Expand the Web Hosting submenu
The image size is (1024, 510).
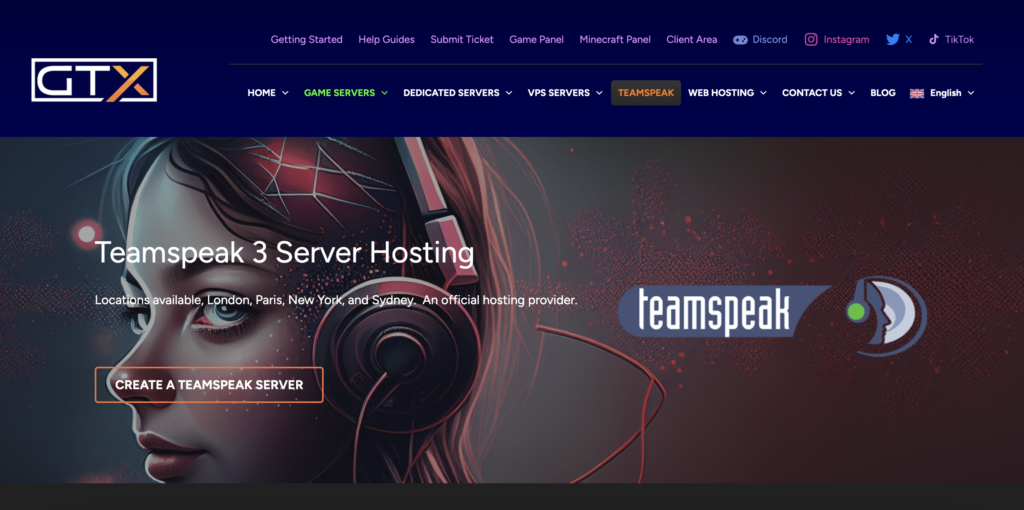coord(727,93)
